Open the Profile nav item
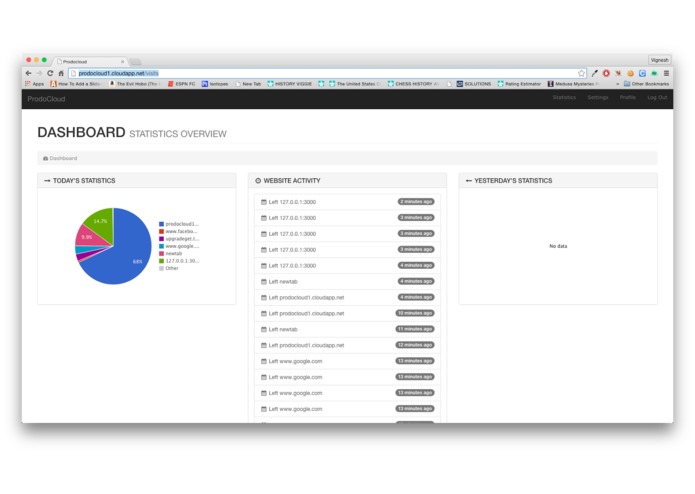695x494 pixels. pyautogui.click(x=628, y=97)
